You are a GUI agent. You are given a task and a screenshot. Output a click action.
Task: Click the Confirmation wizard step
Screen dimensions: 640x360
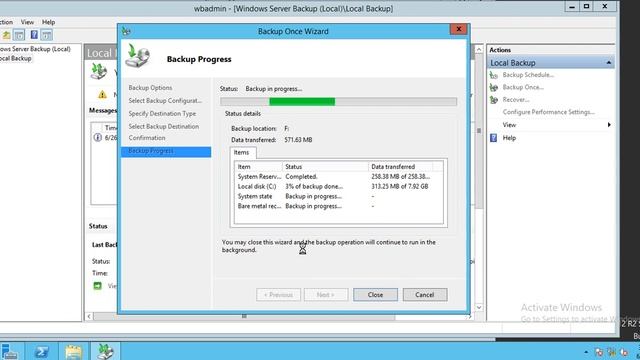(147, 138)
